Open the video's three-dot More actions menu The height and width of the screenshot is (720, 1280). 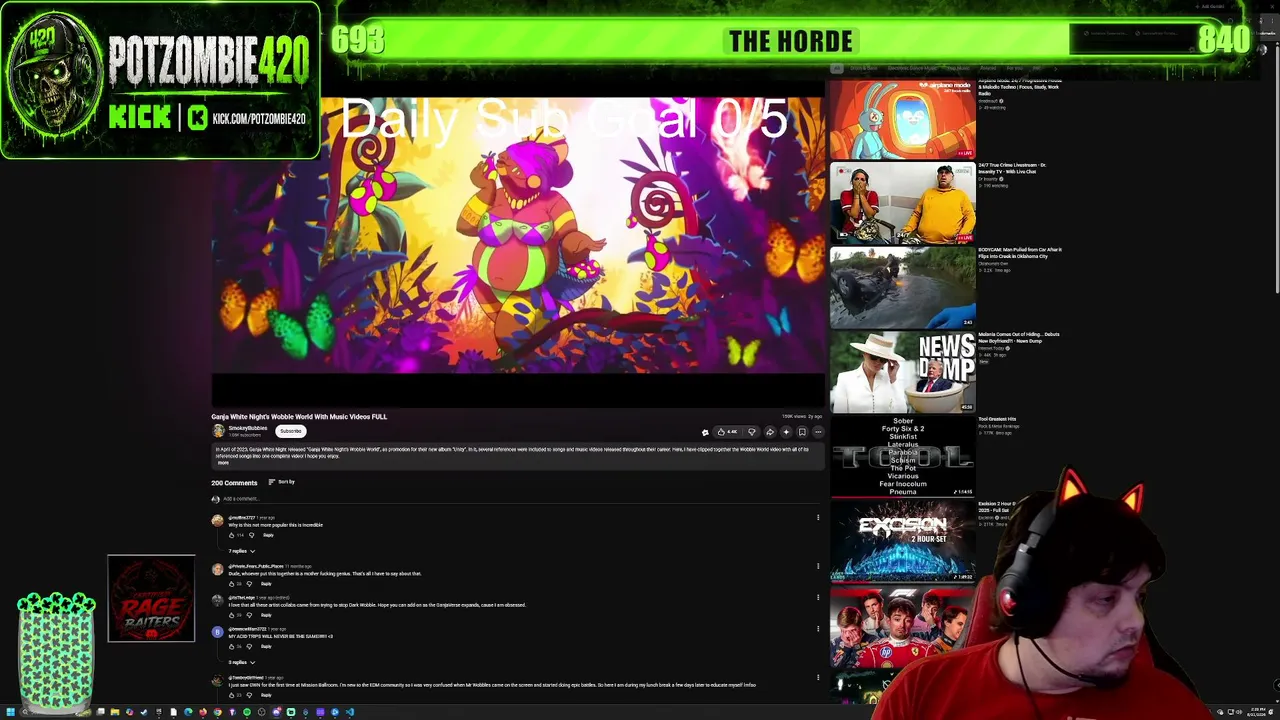click(x=818, y=432)
